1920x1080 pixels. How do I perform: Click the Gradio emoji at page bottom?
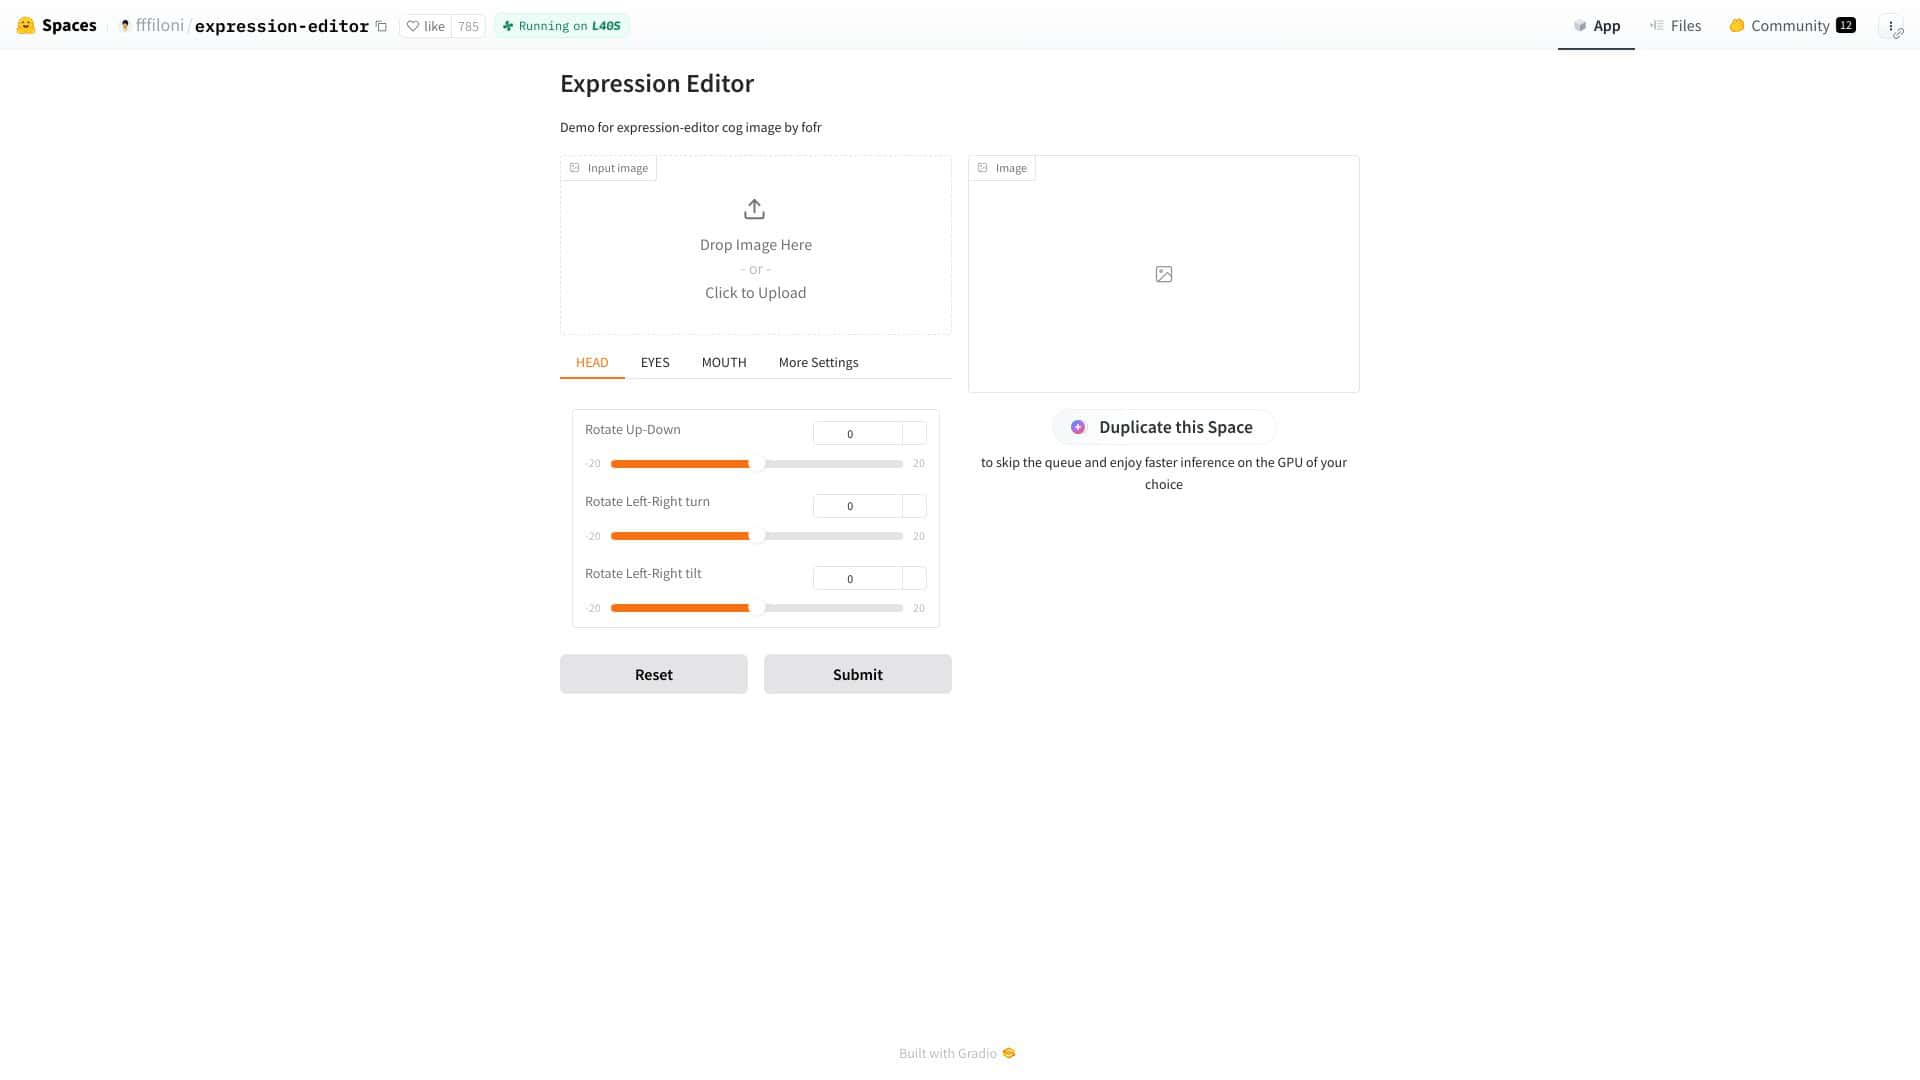pyautogui.click(x=1009, y=1052)
